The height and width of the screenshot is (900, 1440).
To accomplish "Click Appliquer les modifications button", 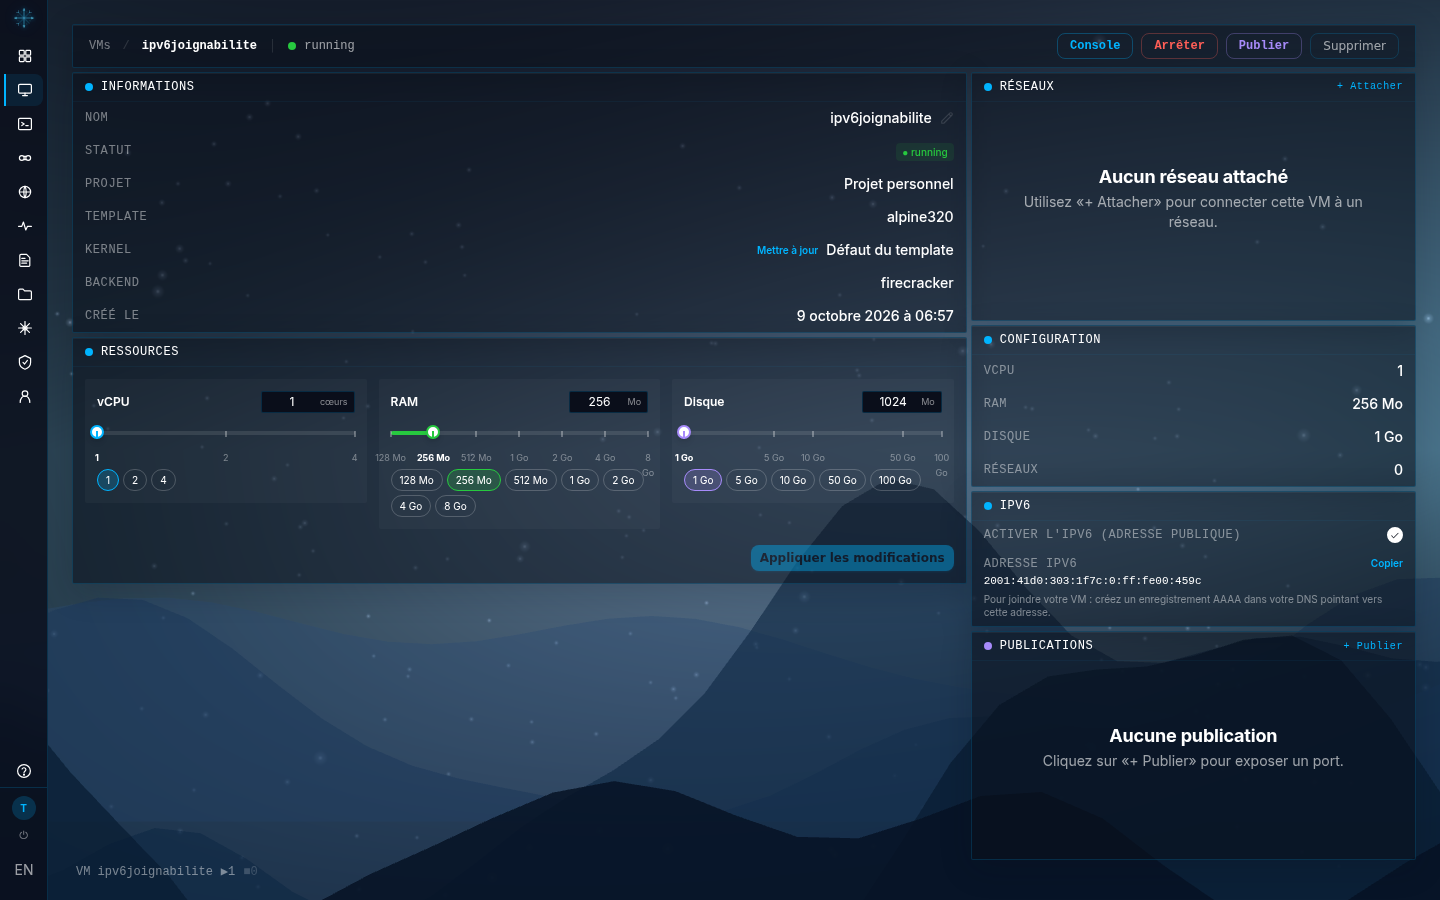I will pyautogui.click(x=852, y=558).
